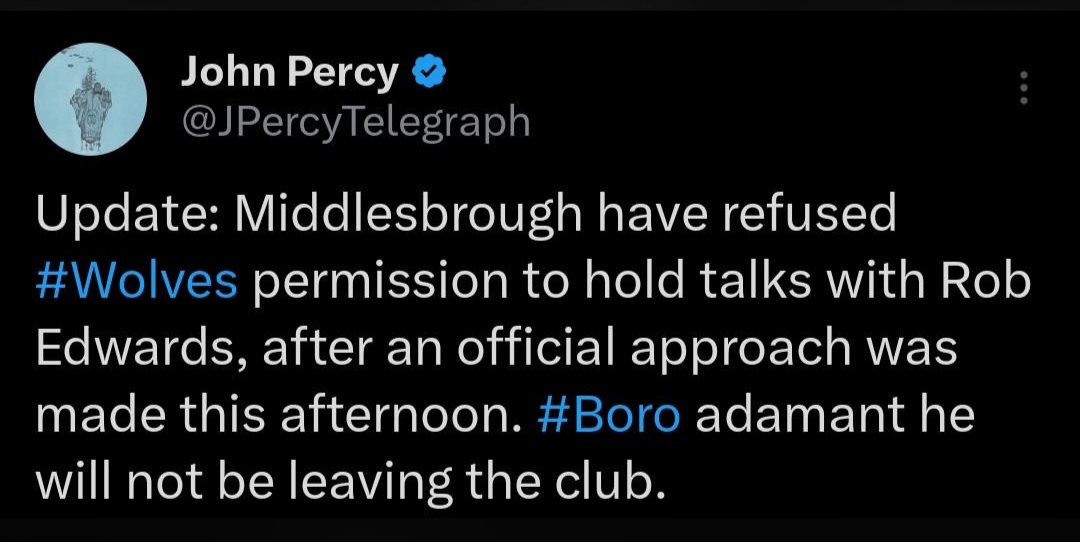Open John Percy's profile avatar picture
Screen dimensions: 1080x542
[x=90, y=98]
